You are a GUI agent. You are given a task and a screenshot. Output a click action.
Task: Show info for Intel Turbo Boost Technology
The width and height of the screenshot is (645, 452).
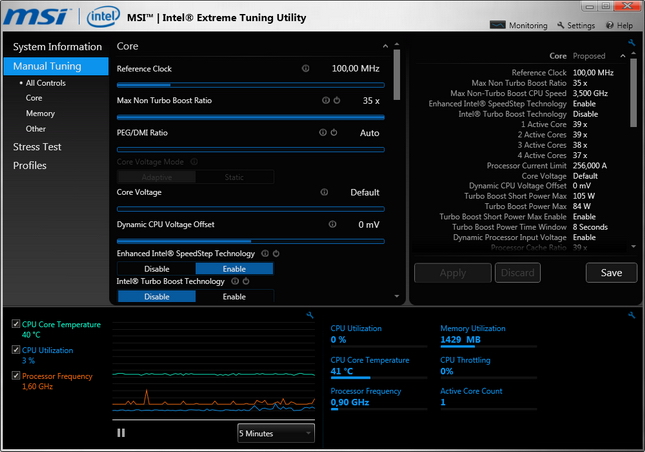235,281
